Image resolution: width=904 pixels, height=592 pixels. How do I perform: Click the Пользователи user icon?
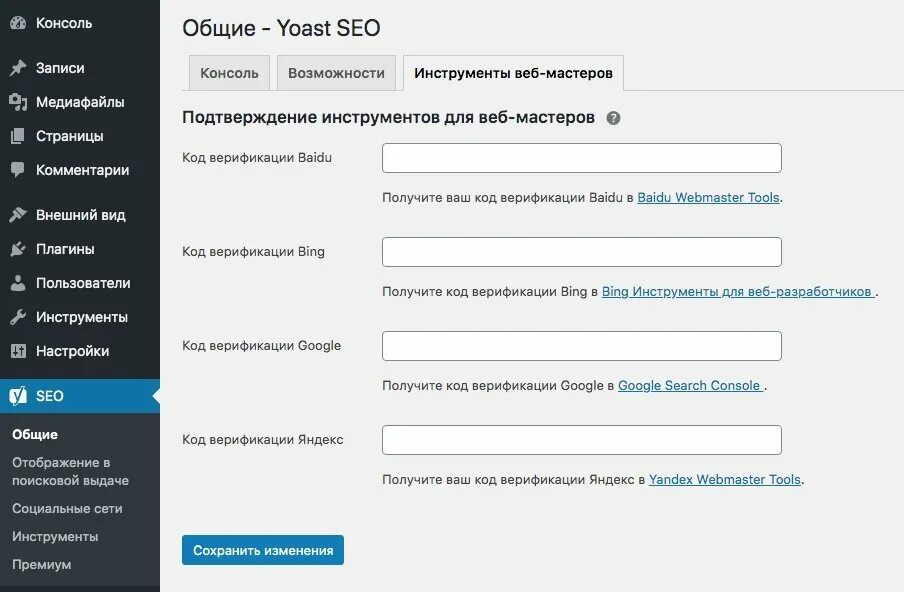pos(18,283)
